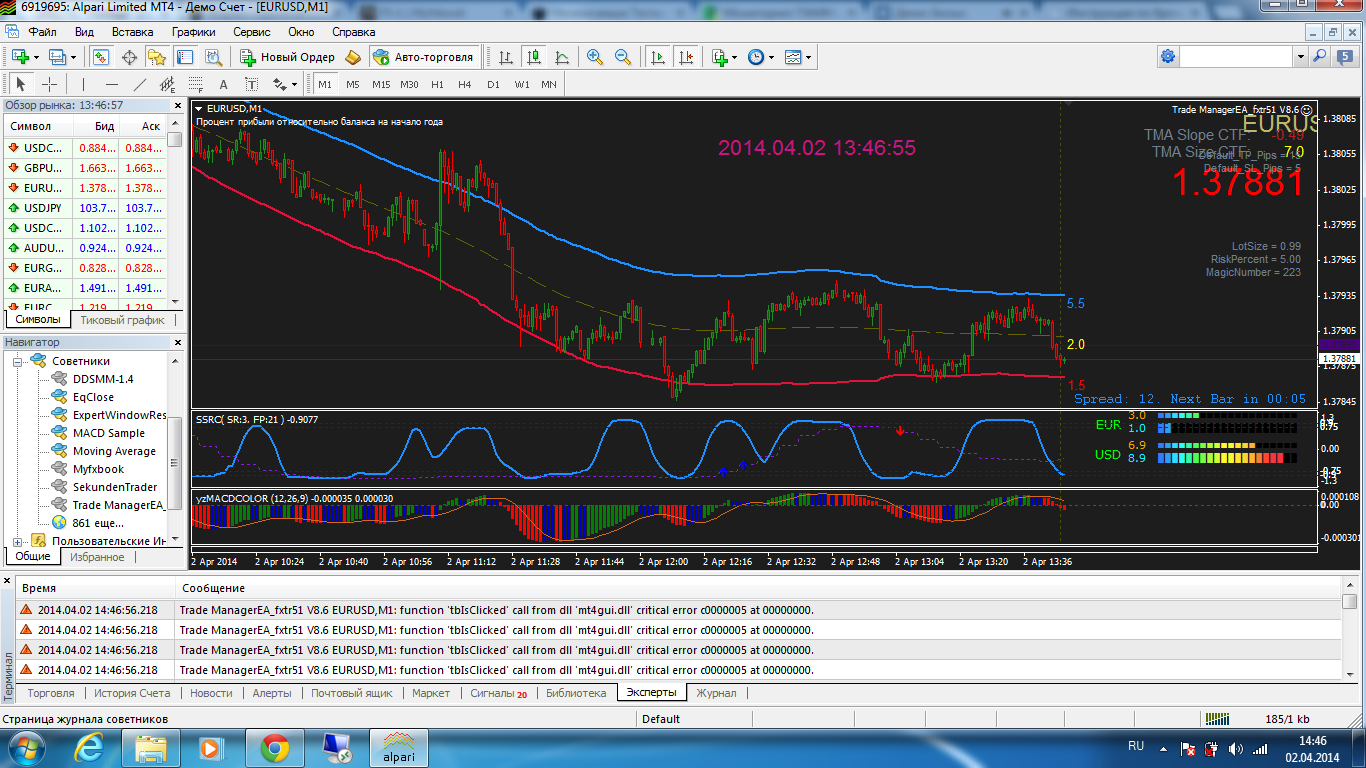
Task: Select the USDJPY row in Market Watch
Action: 85,208
